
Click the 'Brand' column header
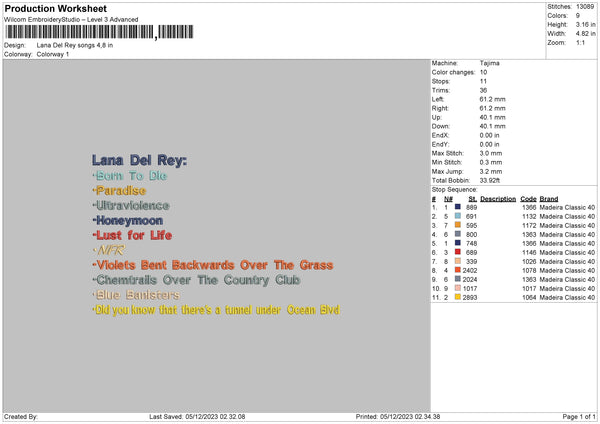pyautogui.click(x=549, y=199)
